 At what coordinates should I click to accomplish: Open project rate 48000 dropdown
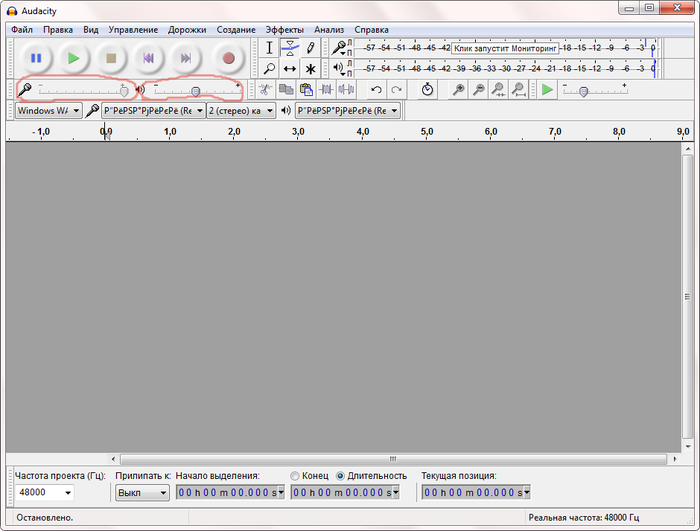tap(45, 493)
